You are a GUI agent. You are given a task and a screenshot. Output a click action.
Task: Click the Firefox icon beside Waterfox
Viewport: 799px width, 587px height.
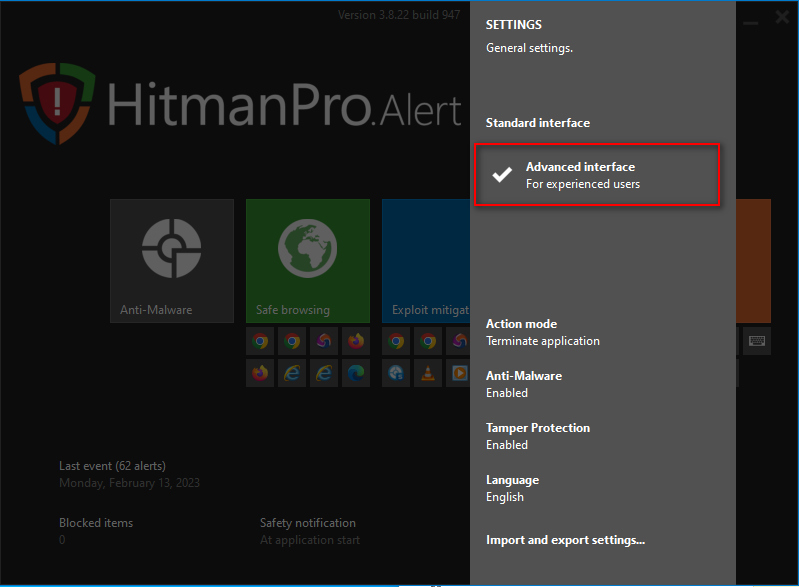(x=356, y=341)
